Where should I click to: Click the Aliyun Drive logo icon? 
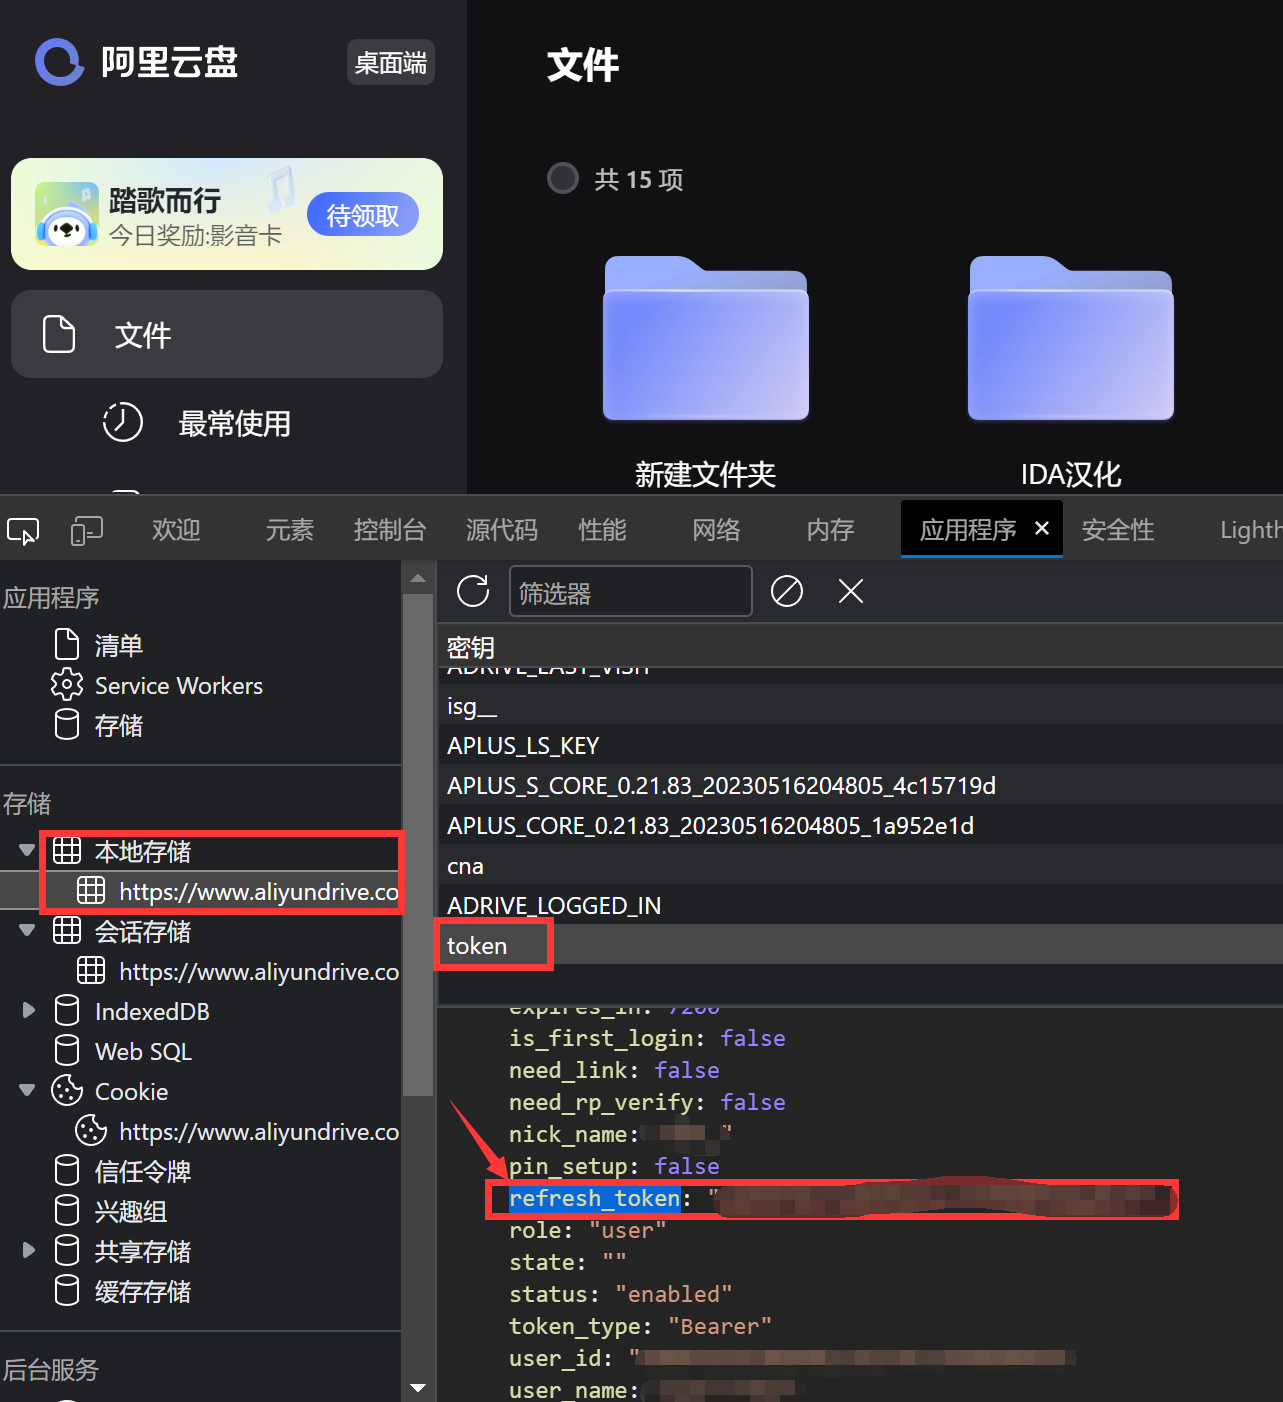click(60, 62)
